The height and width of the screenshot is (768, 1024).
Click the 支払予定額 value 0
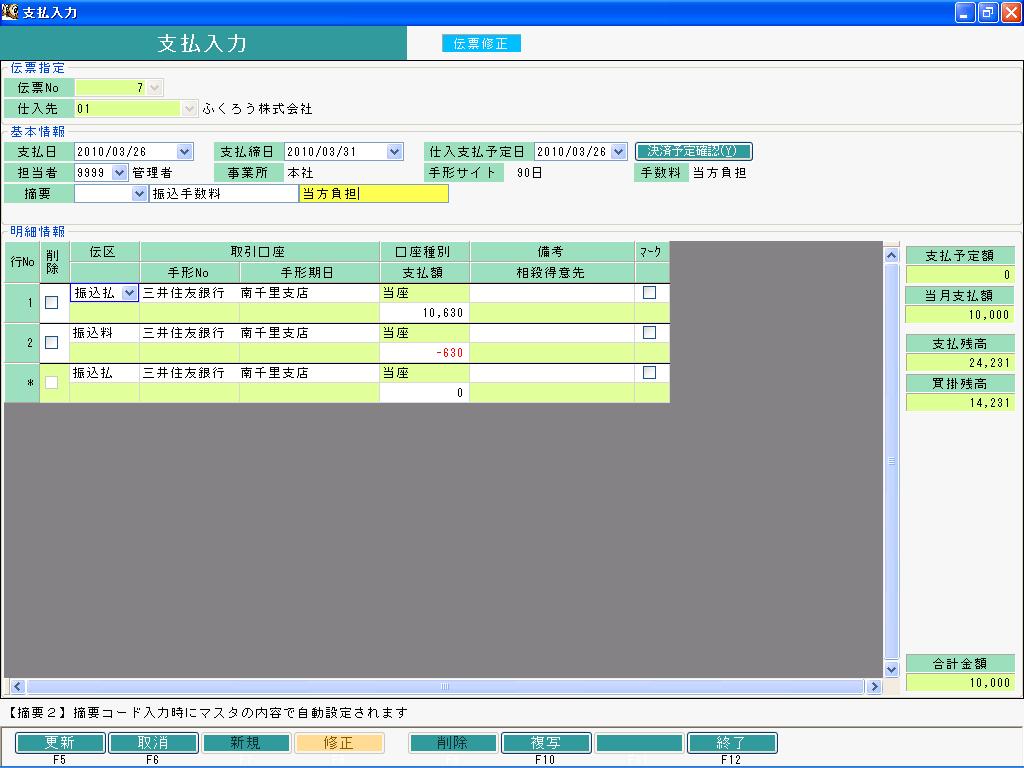pyautogui.click(x=960, y=274)
